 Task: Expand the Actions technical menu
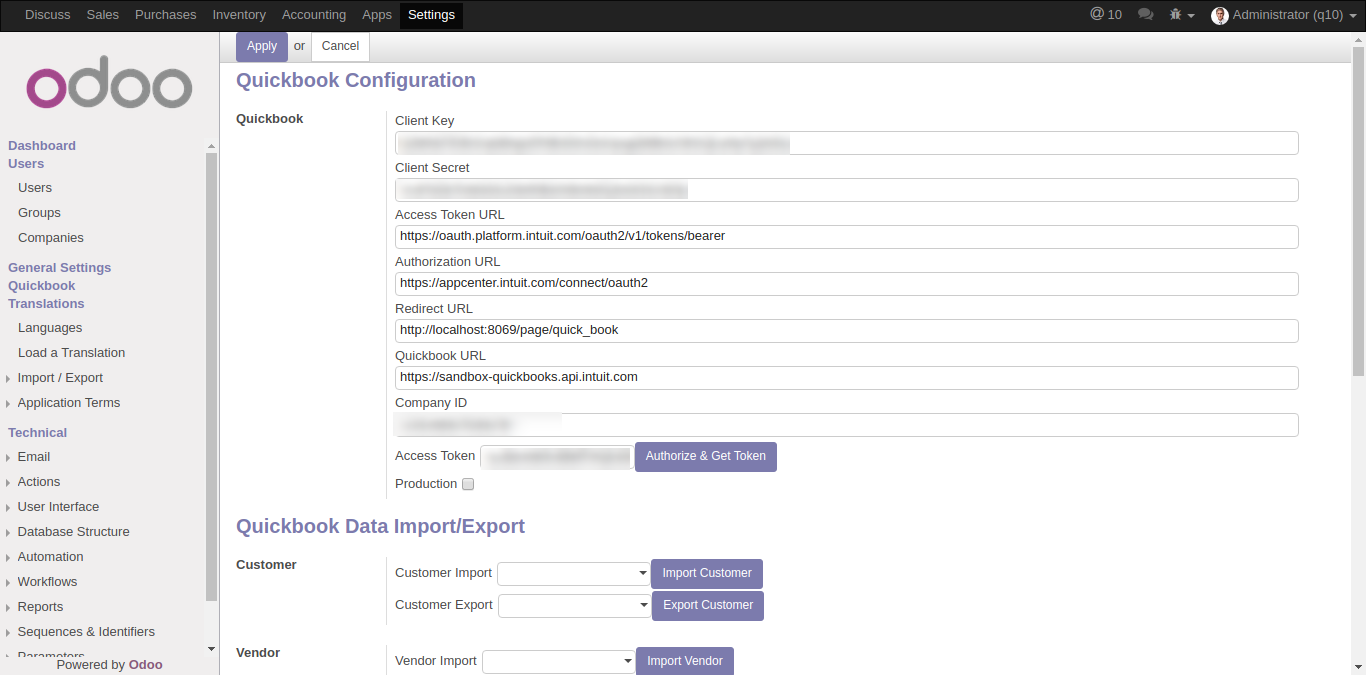(38, 482)
